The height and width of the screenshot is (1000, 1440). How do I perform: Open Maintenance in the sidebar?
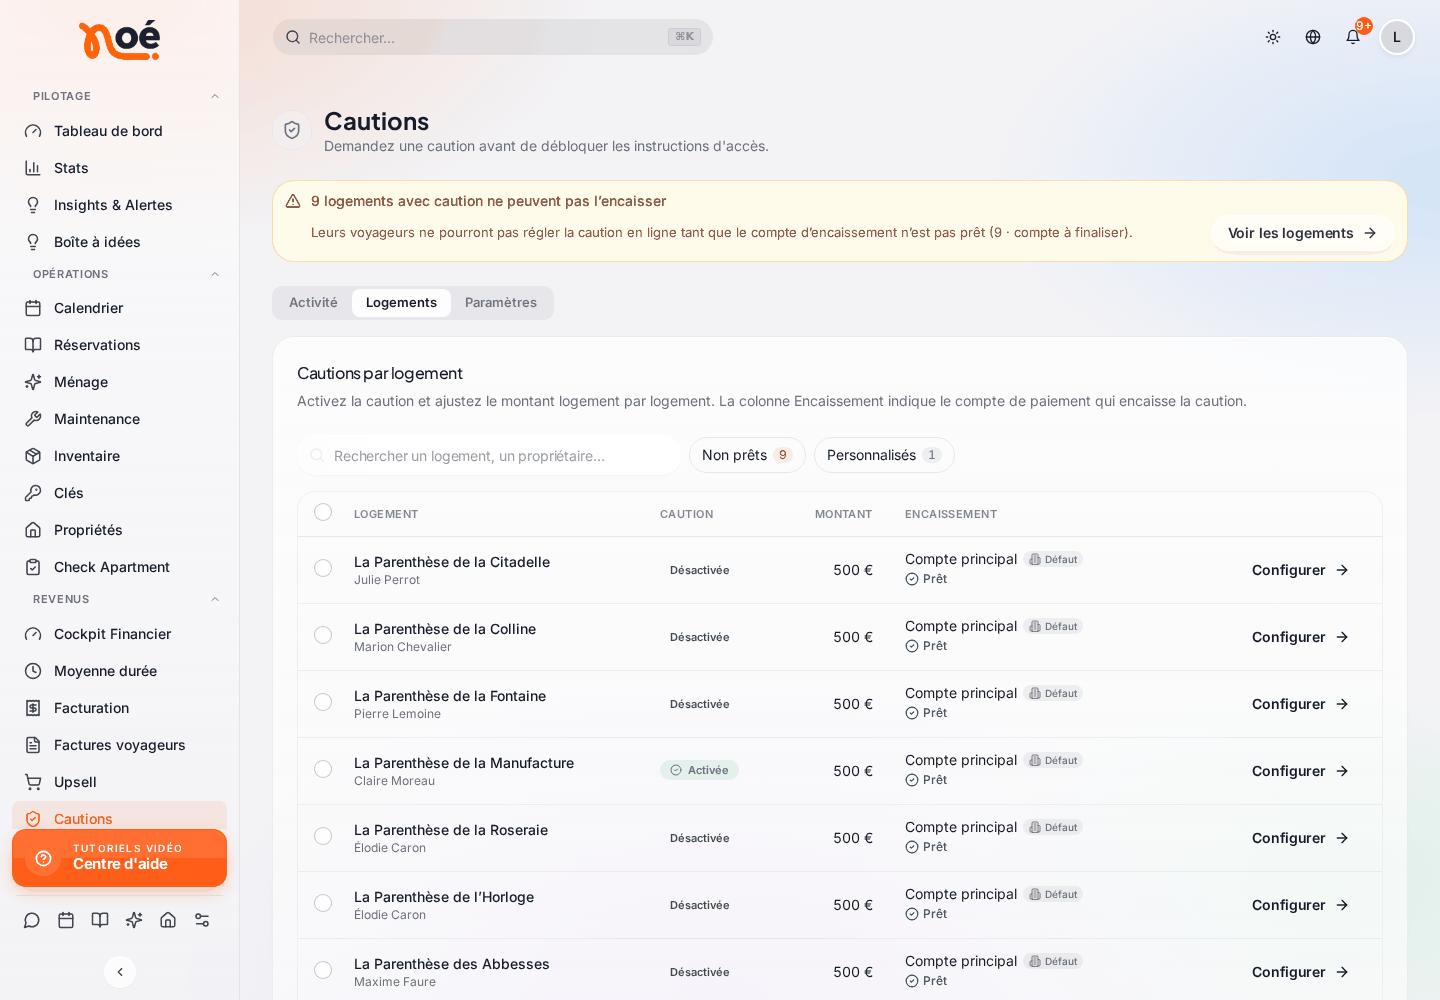[x=119, y=419]
